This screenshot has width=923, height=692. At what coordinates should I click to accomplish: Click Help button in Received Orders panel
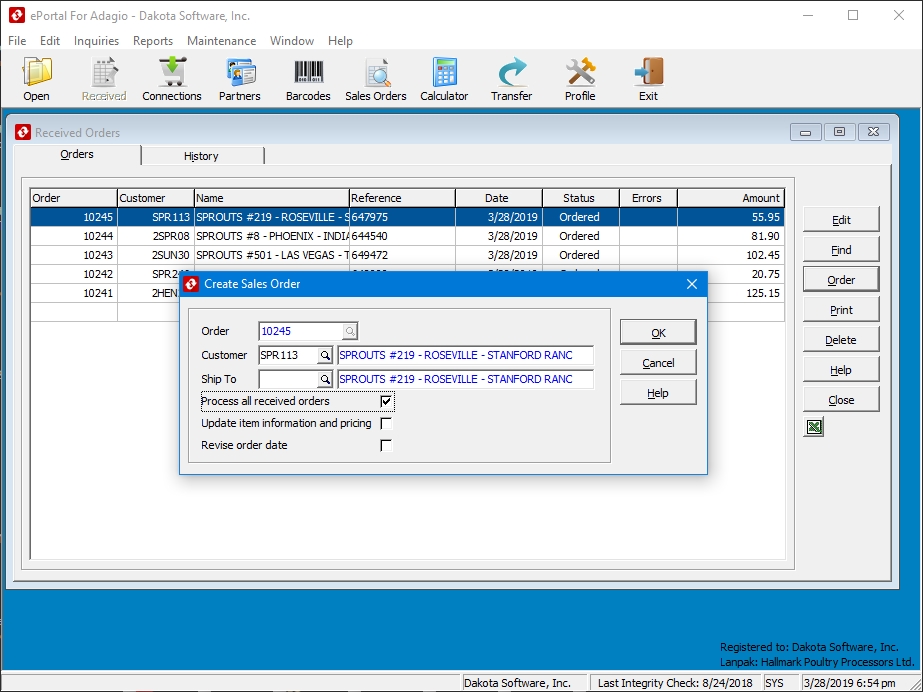[x=841, y=370]
